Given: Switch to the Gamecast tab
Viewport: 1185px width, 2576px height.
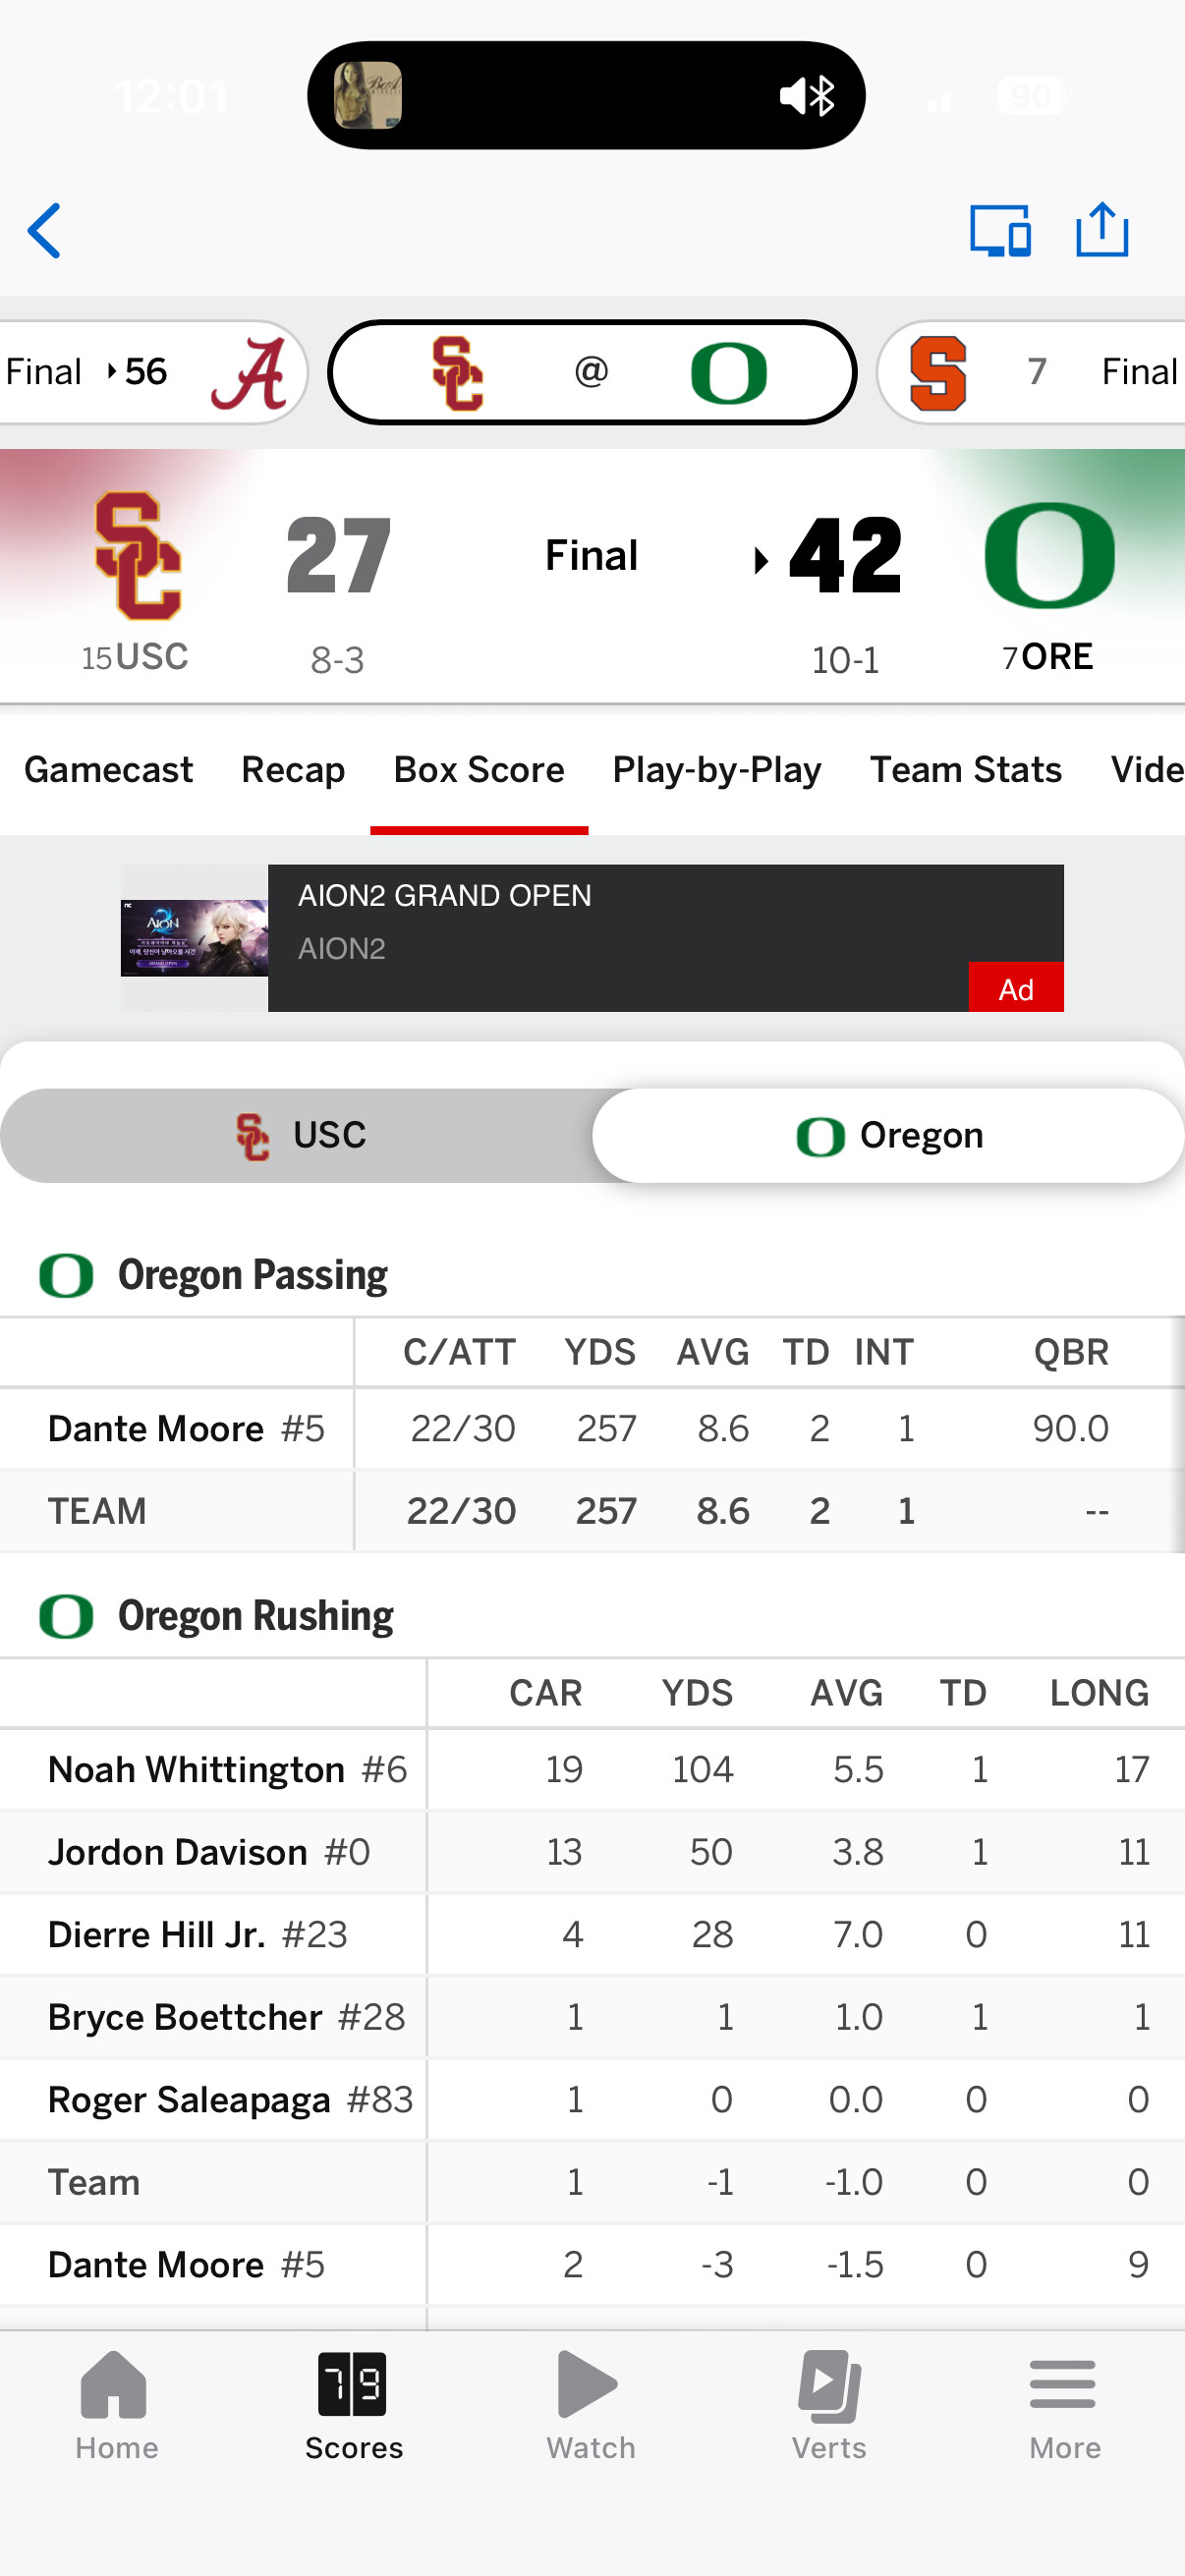Looking at the screenshot, I should click(x=108, y=770).
